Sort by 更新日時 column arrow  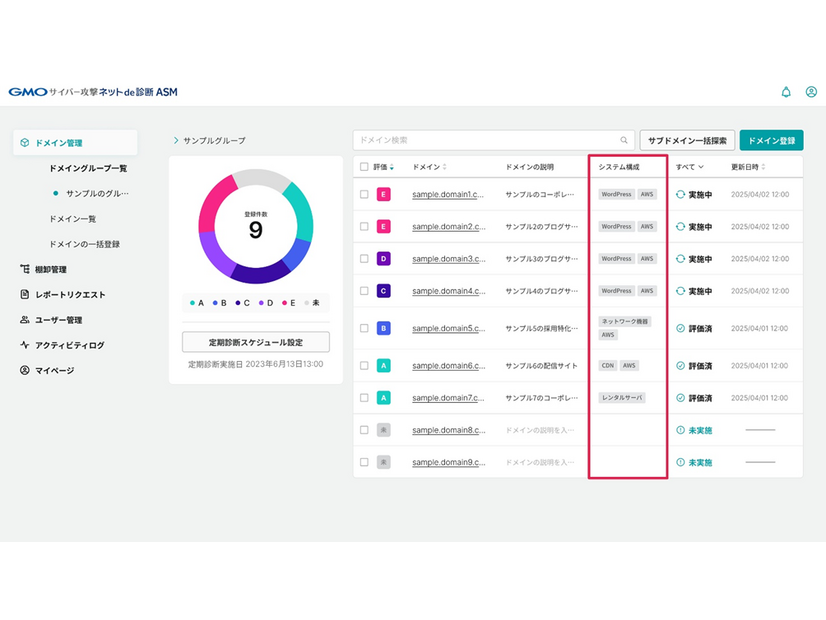[x=765, y=167]
